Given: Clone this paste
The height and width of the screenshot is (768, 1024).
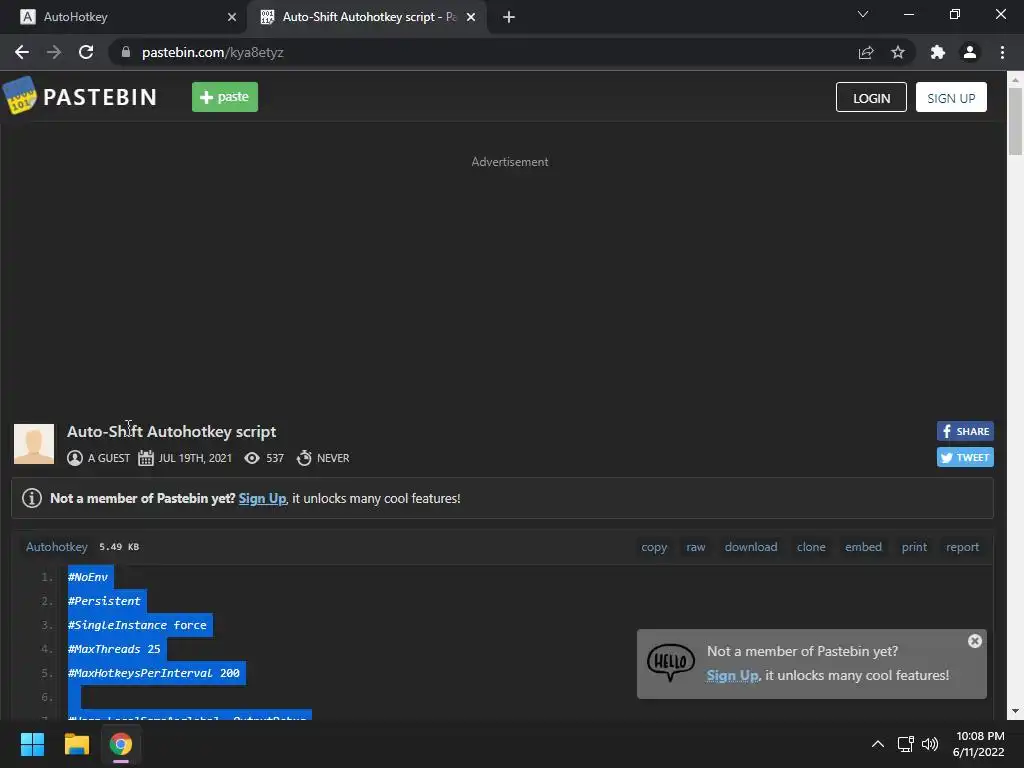Looking at the screenshot, I should click(811, 547).
